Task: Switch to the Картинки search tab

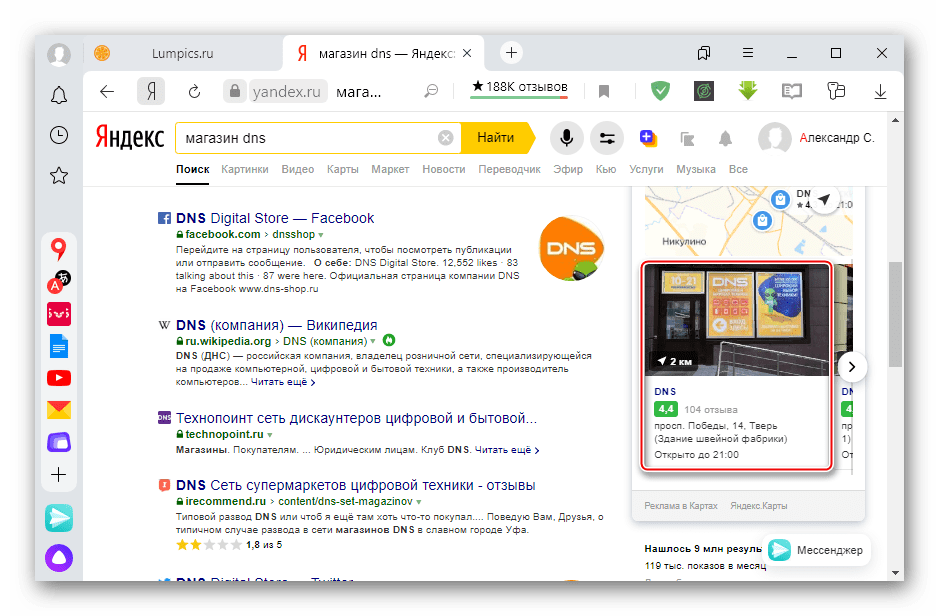Action: [x=245, y=170]
